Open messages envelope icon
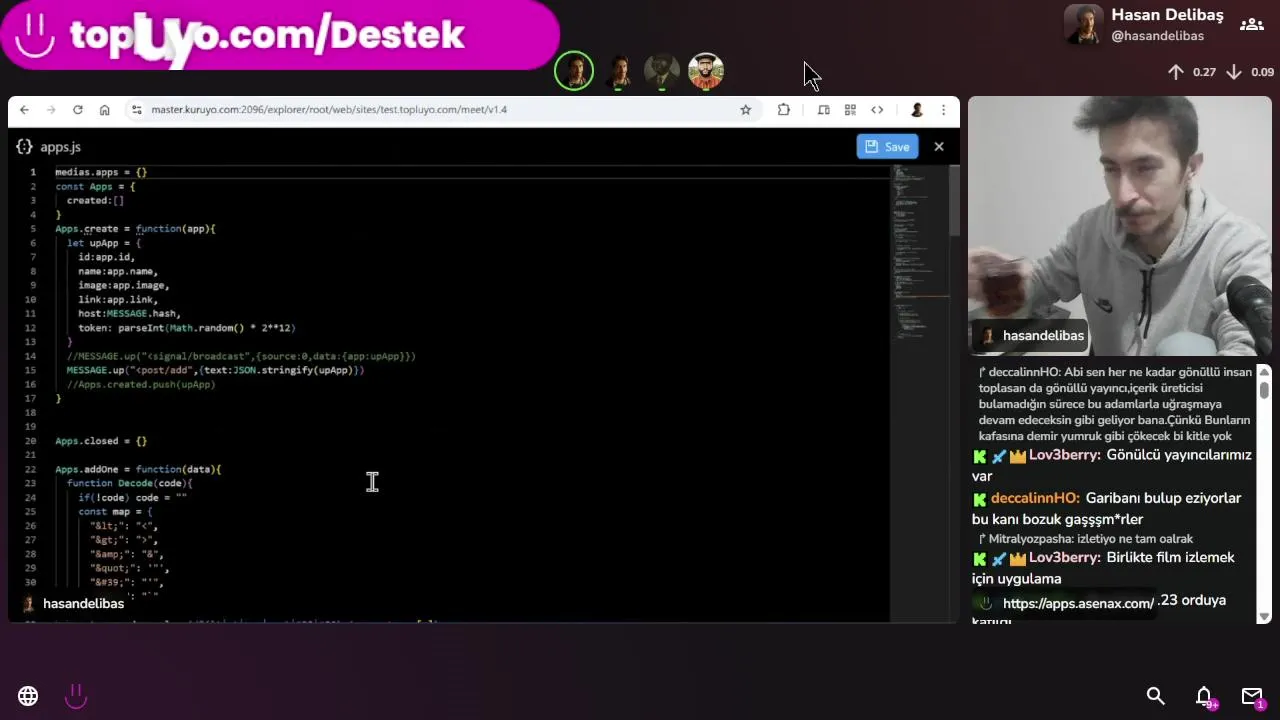1280x720 pixels. [1252, 696]
